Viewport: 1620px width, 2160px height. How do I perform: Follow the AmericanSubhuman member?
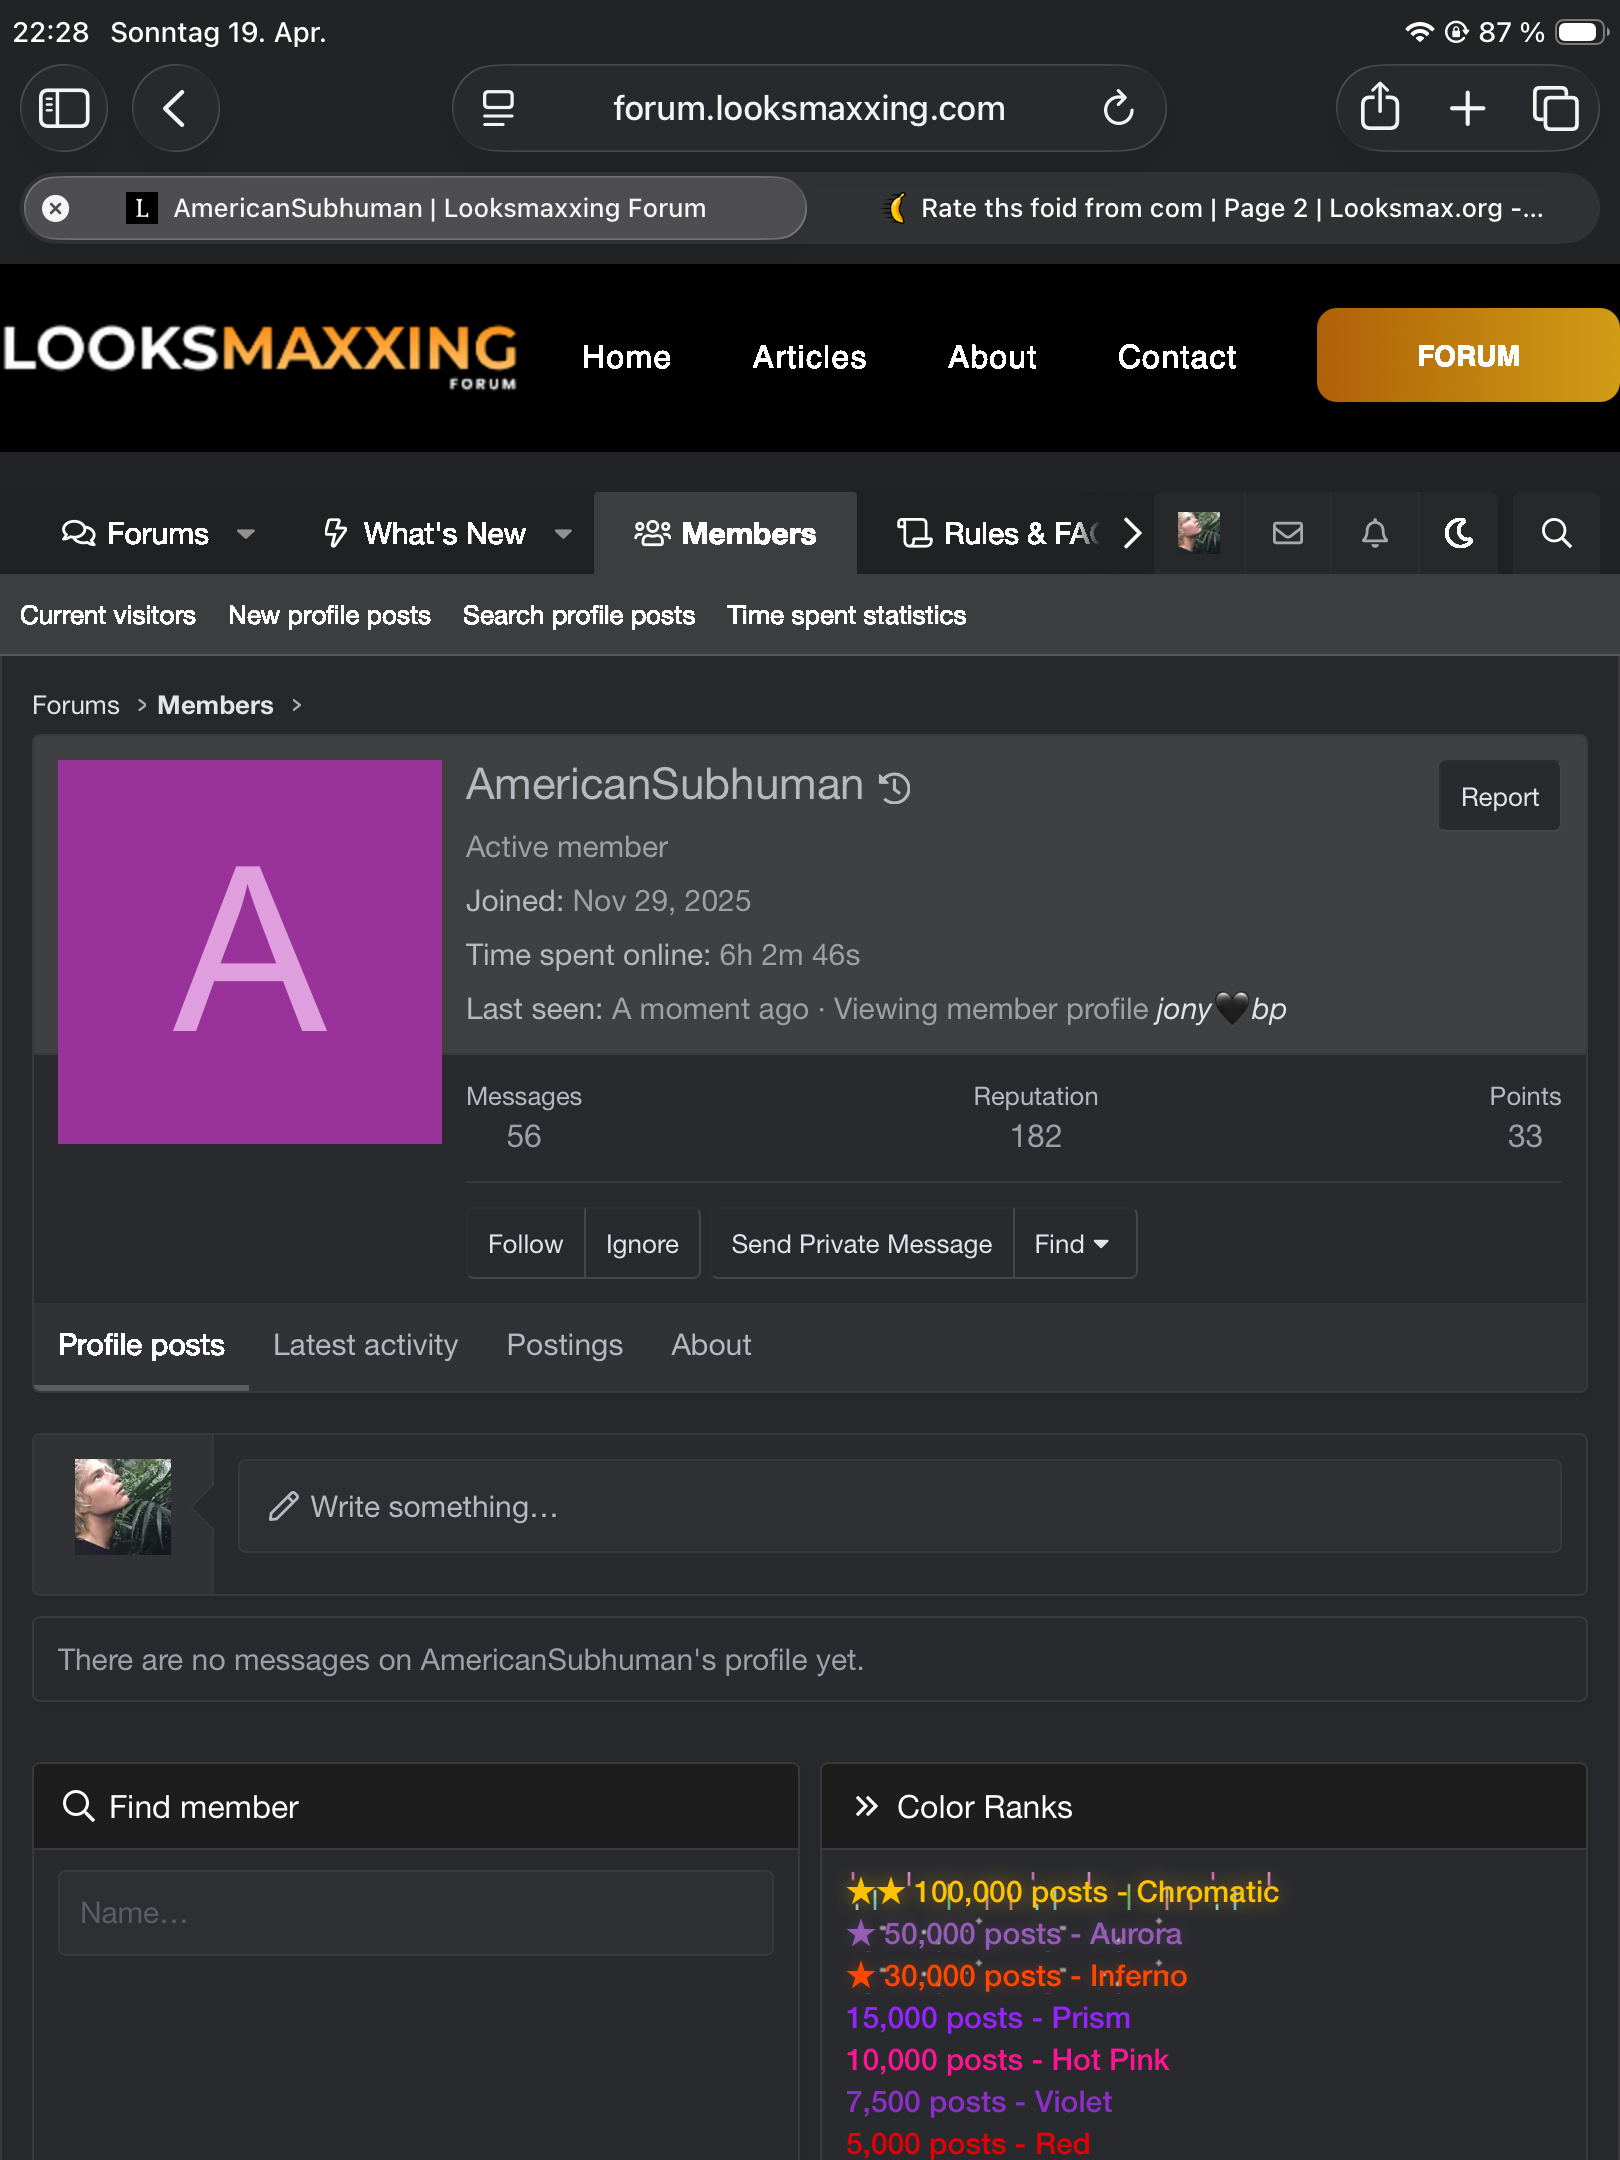[x=525, y=1243]
